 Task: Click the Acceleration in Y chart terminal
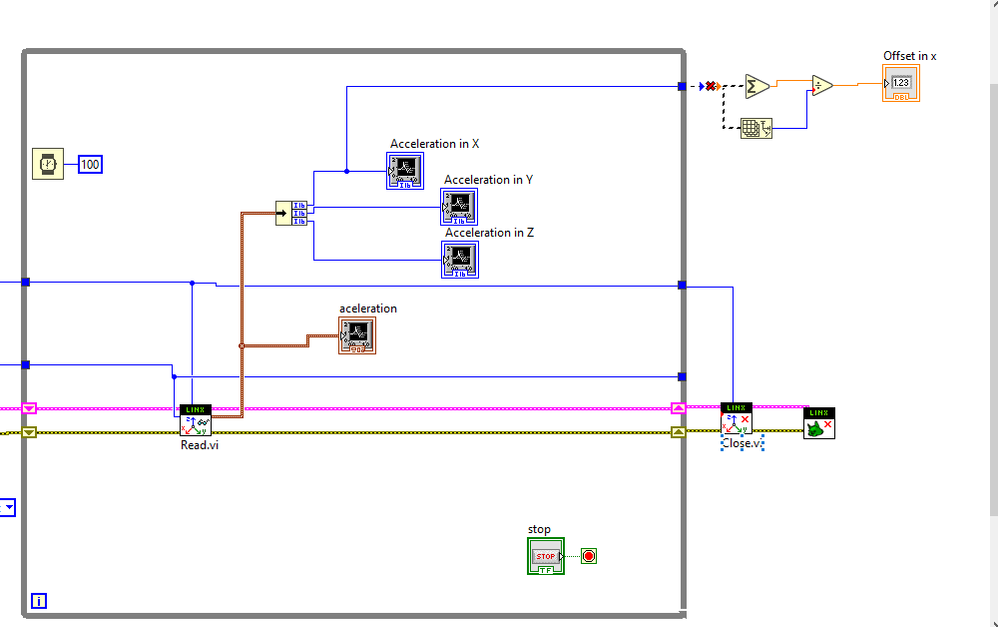click(459, 207)
